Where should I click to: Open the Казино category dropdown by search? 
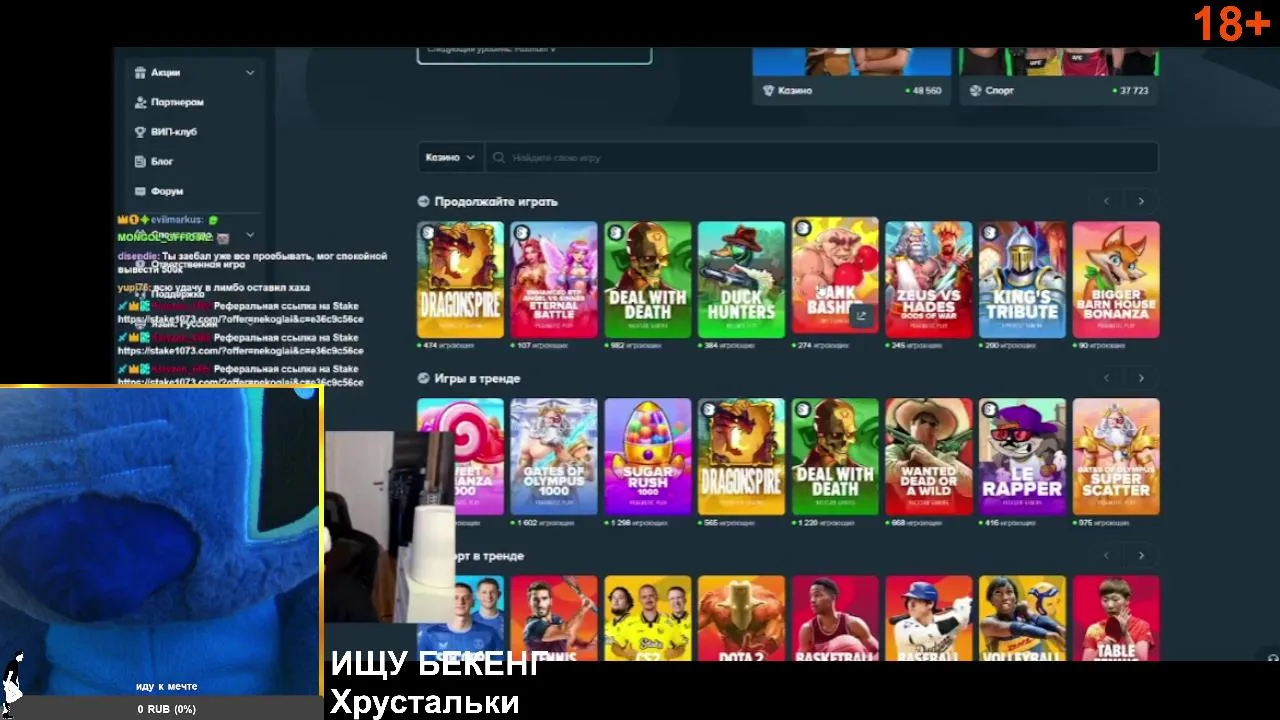(450, 158)
